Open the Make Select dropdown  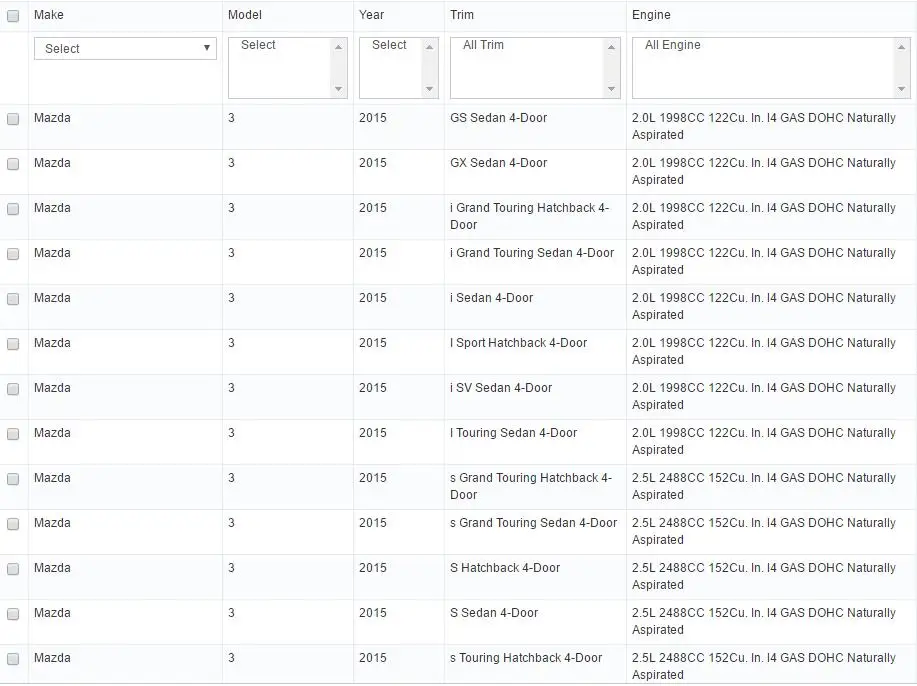click(x=125, y=49)
